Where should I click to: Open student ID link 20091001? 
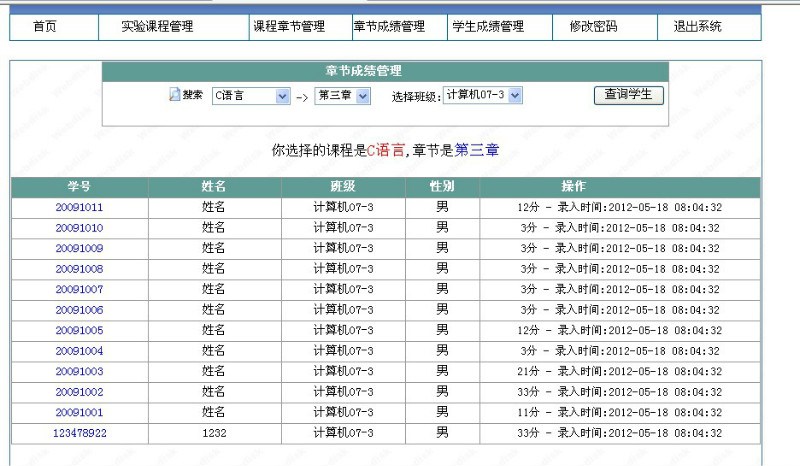[79, 412]
